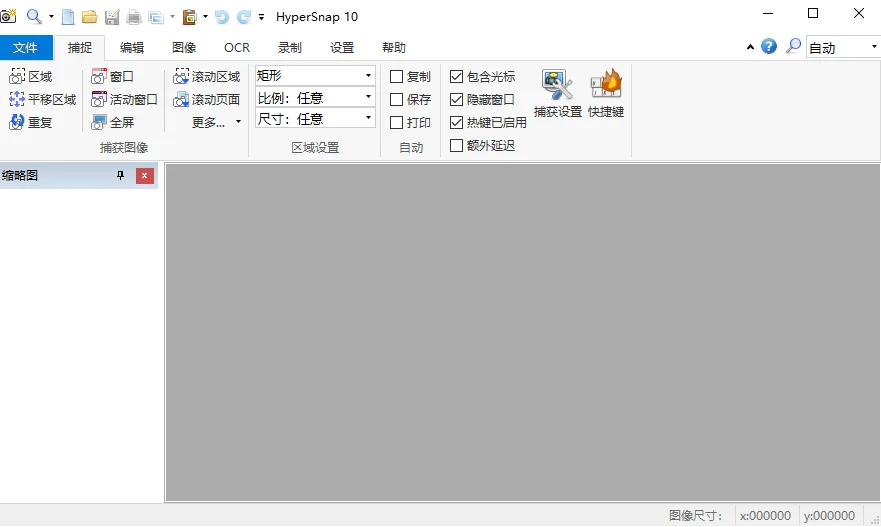Uncheck the 热键已启用 hotkeys enabled checkbox
Viewport: 881px width, 527px height.
(x=457, y=122)
